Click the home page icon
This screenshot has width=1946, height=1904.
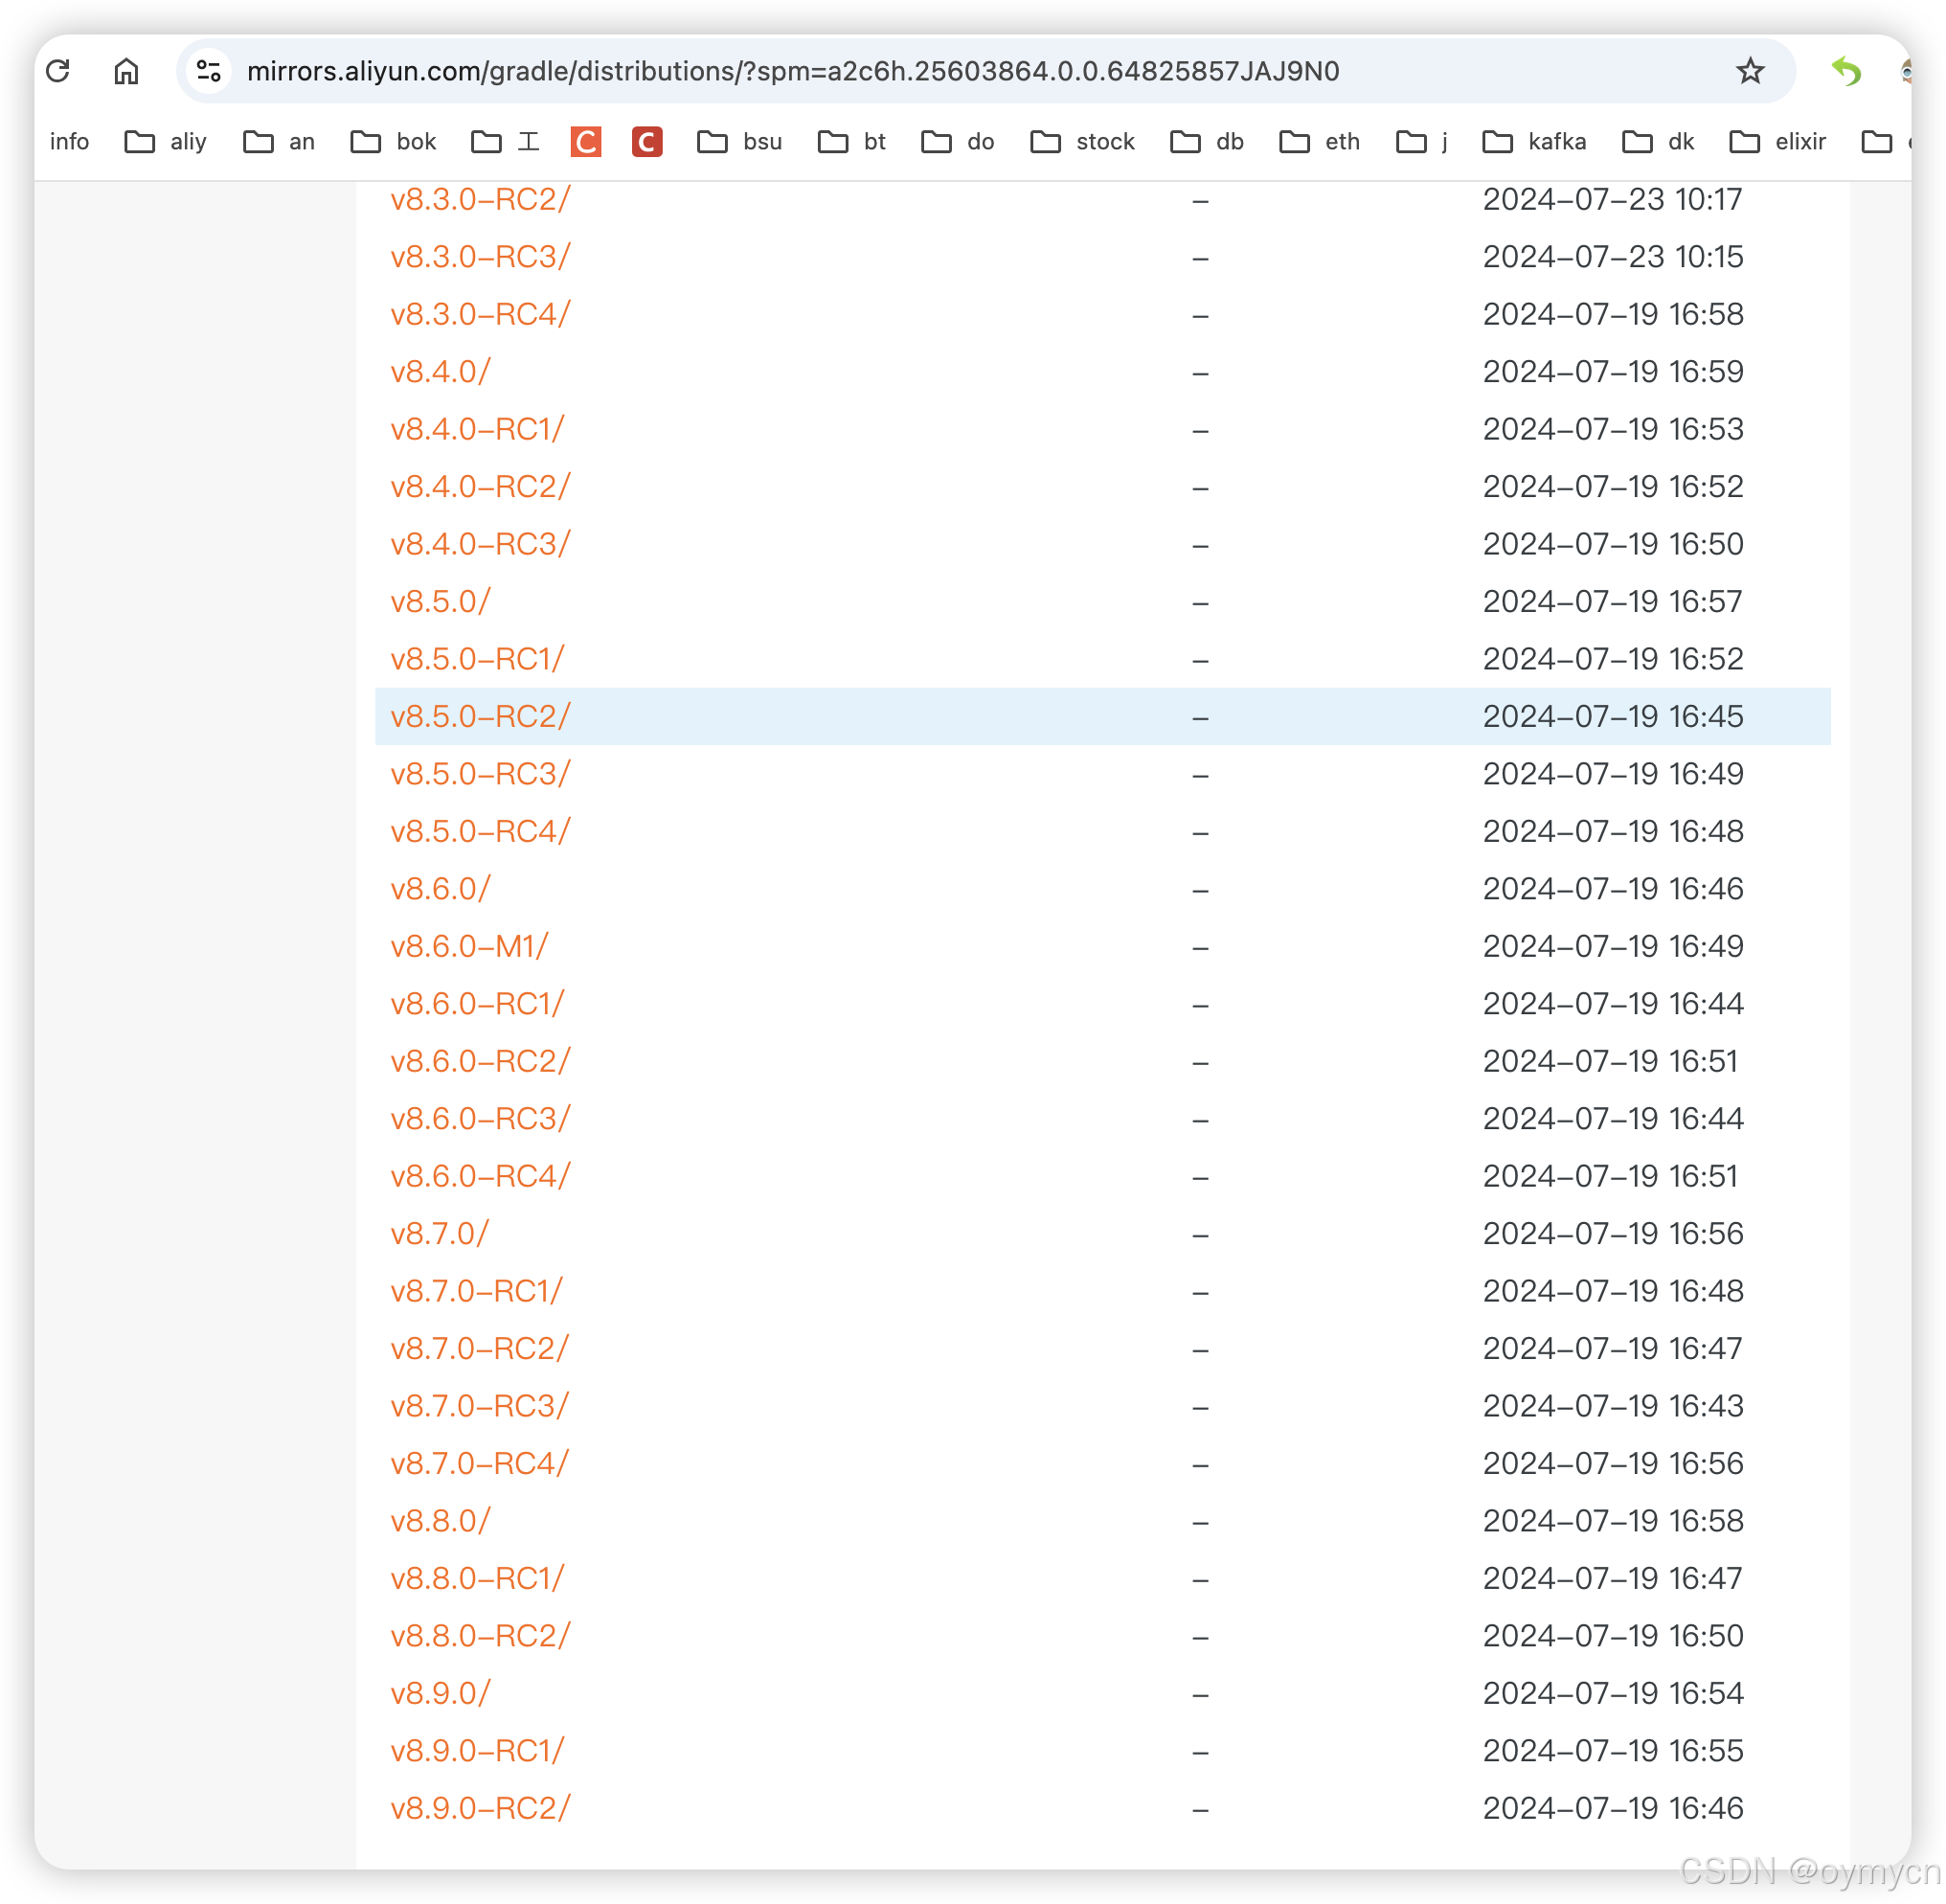(126, 71)
